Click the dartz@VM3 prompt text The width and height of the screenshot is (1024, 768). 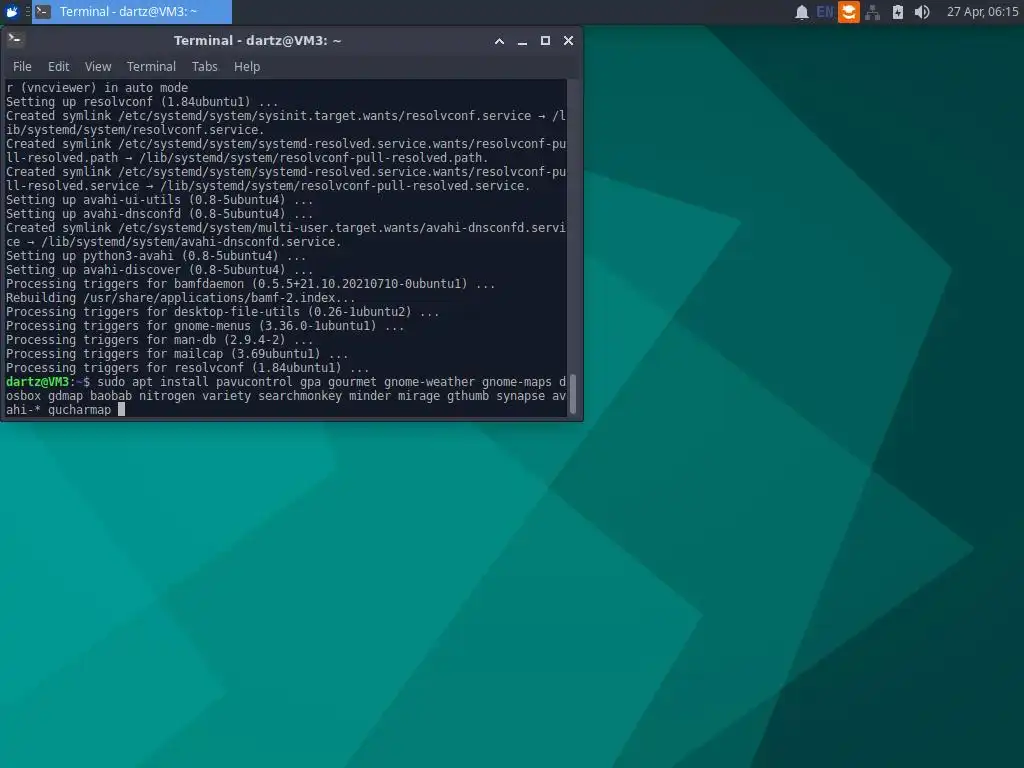tap(37, 381)
